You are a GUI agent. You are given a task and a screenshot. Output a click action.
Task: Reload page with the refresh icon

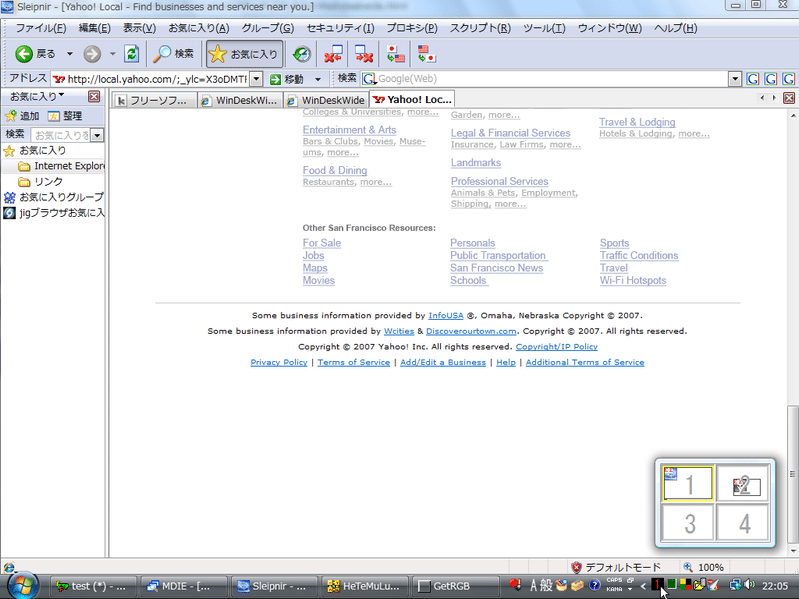pos(131,54)
